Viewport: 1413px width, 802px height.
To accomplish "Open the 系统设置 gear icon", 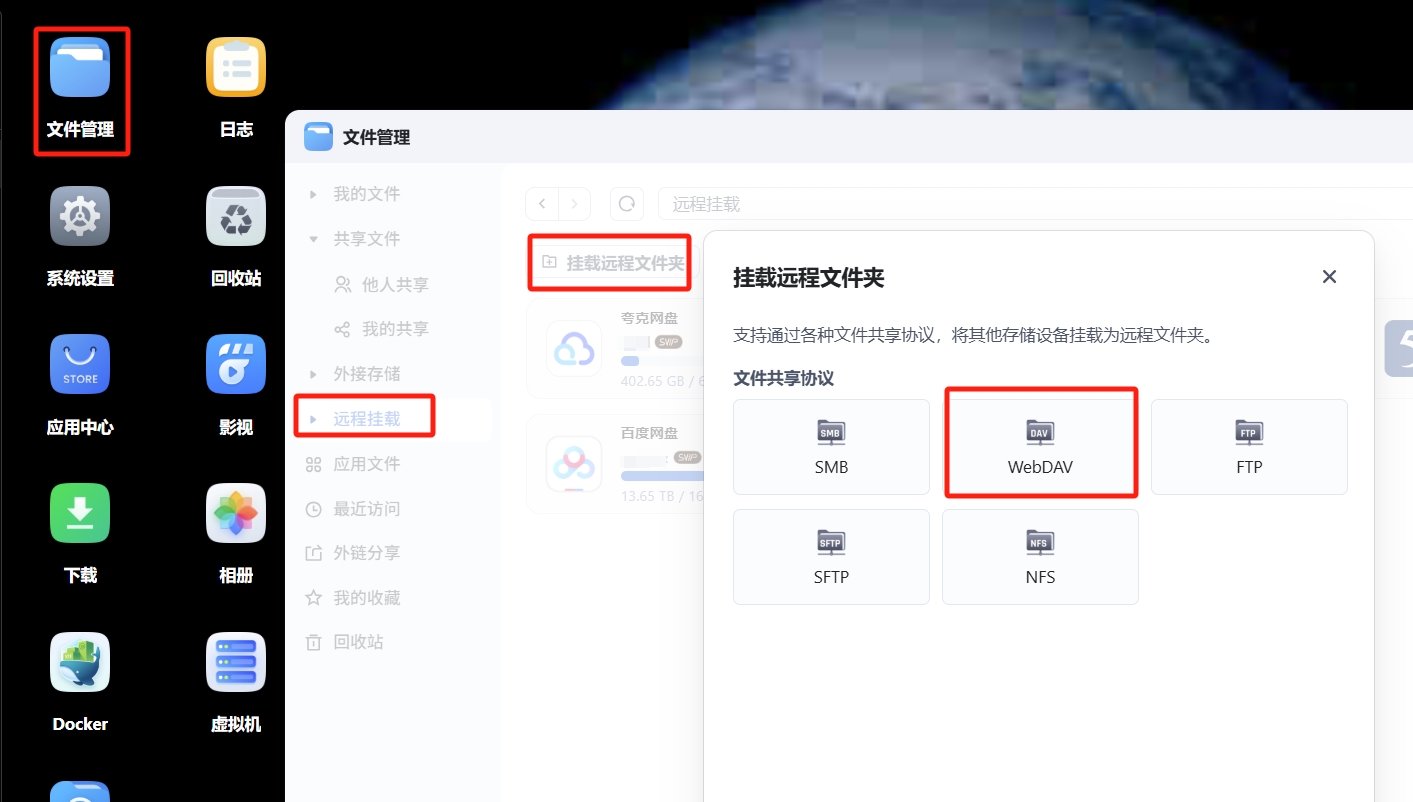I will point(80,216).
